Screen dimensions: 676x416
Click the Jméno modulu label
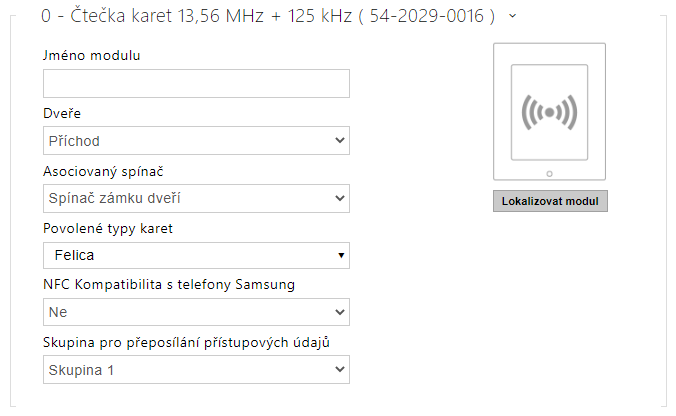pyautogui.click(x=91, y=55)
